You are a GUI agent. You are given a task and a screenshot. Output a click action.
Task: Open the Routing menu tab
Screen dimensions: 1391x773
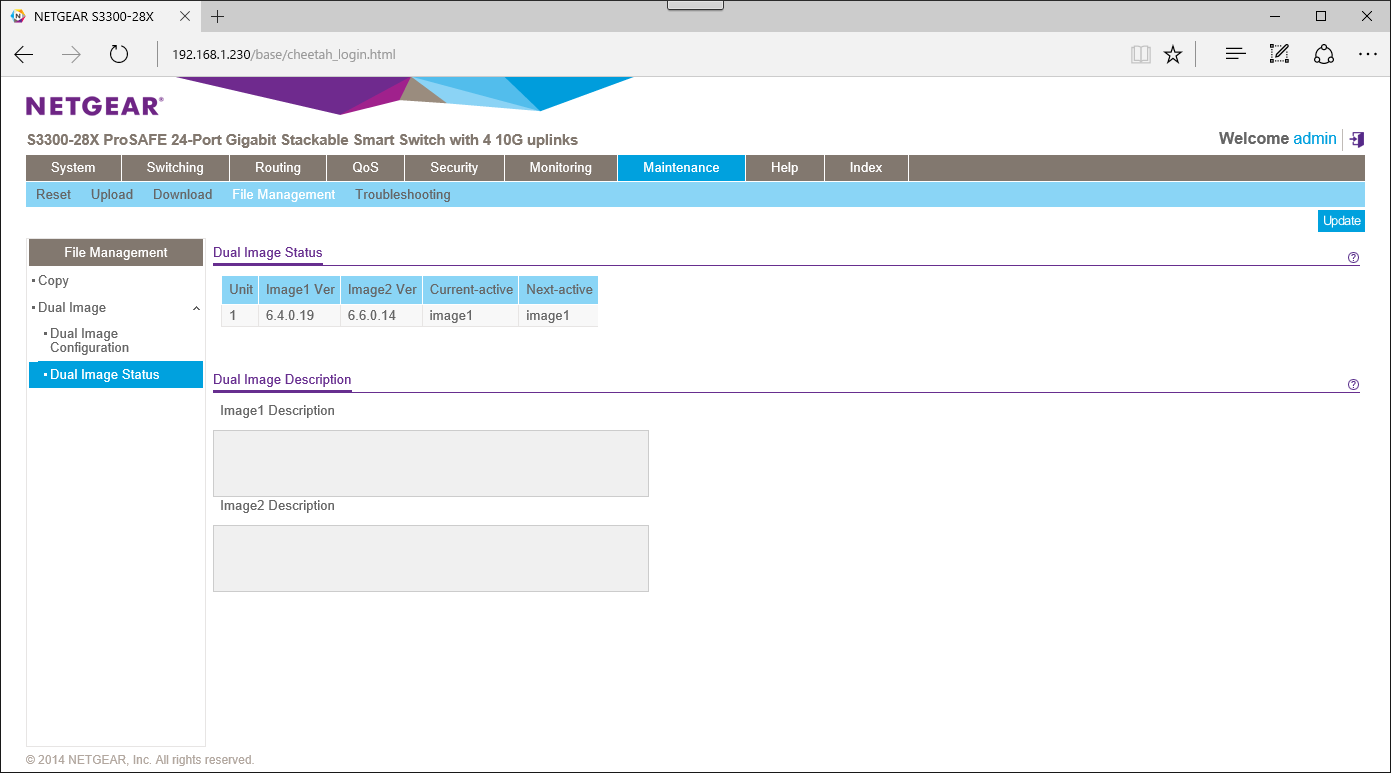coord(278,168)
